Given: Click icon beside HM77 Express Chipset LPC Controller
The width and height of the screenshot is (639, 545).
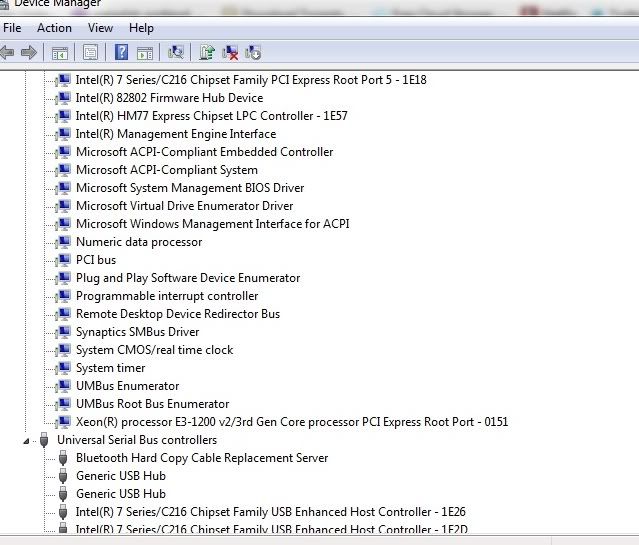Looking at the screenshot, I should point(64,116).
